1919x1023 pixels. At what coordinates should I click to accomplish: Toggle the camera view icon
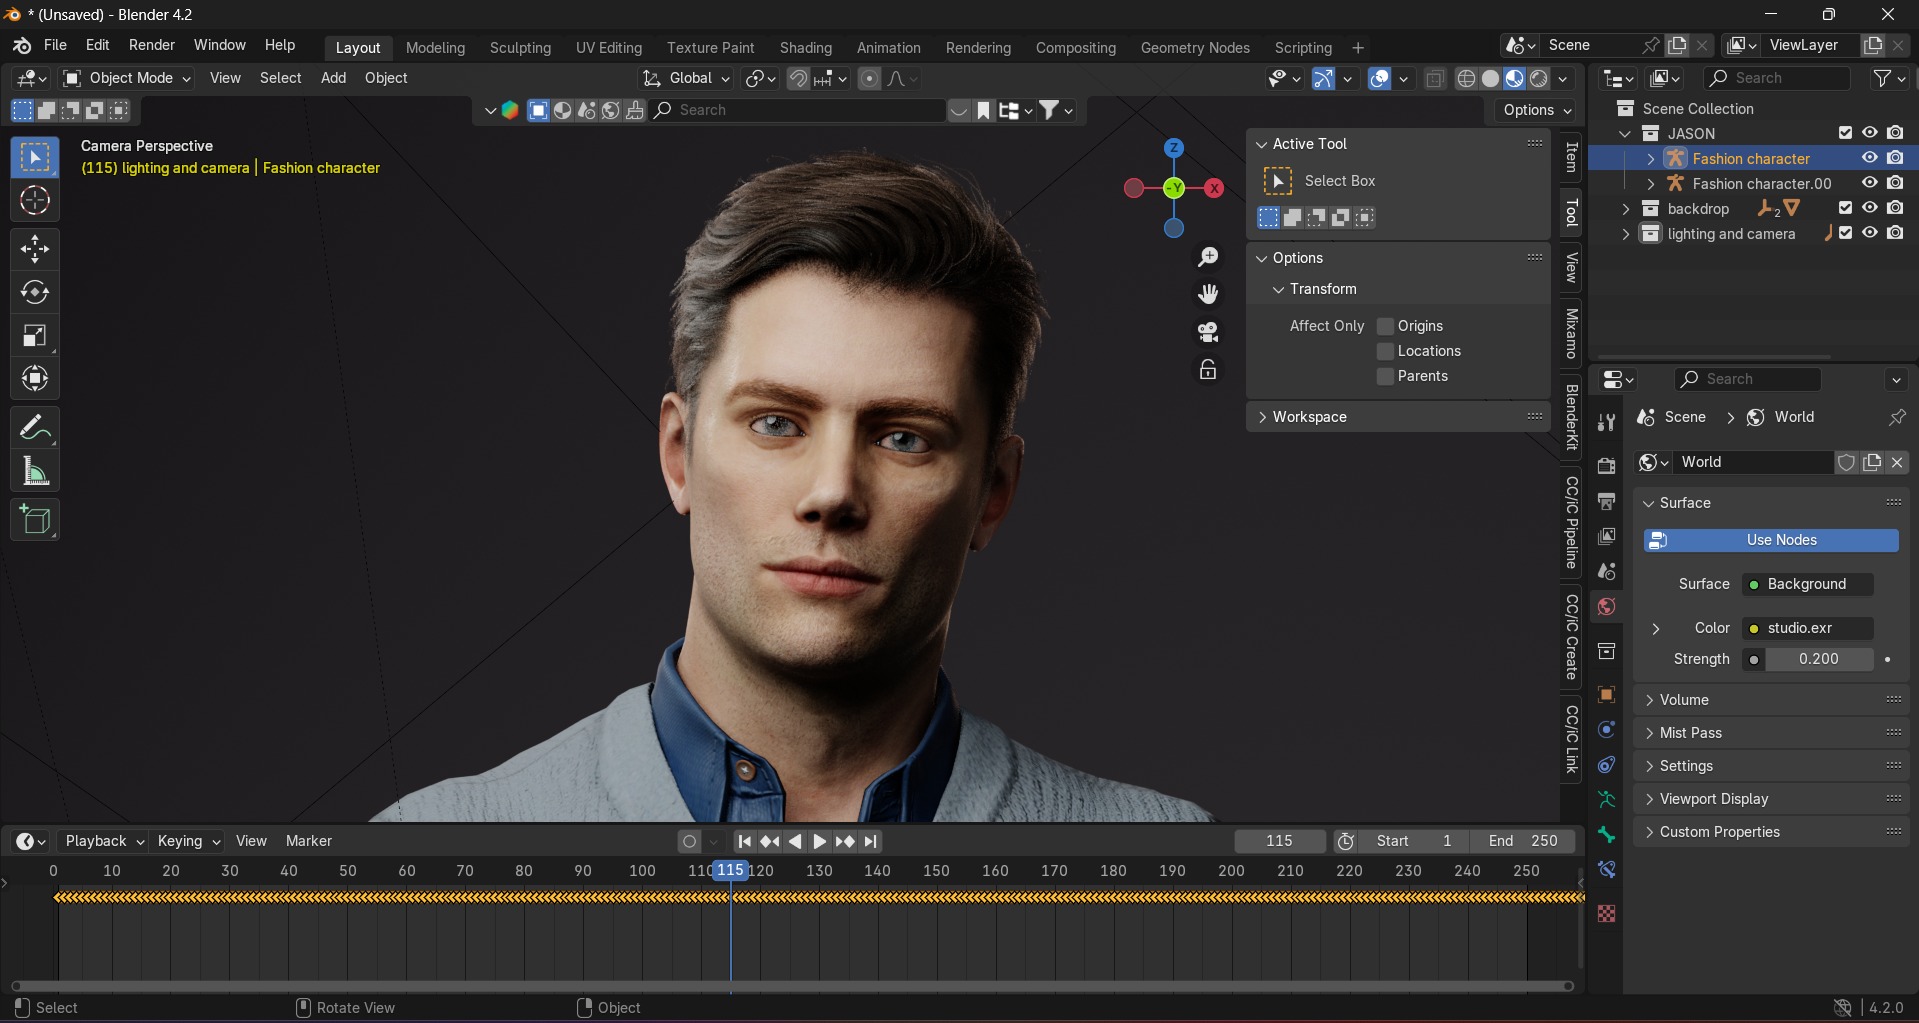[1208, 332]
